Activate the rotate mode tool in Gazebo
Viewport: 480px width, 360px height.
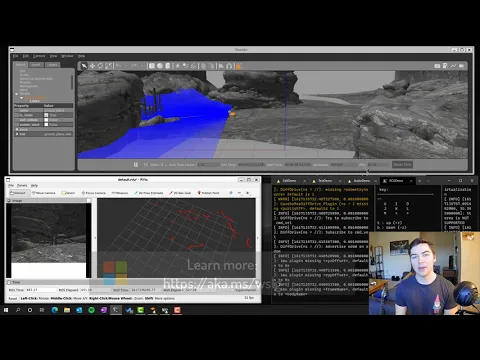click(x=100, y=66)
